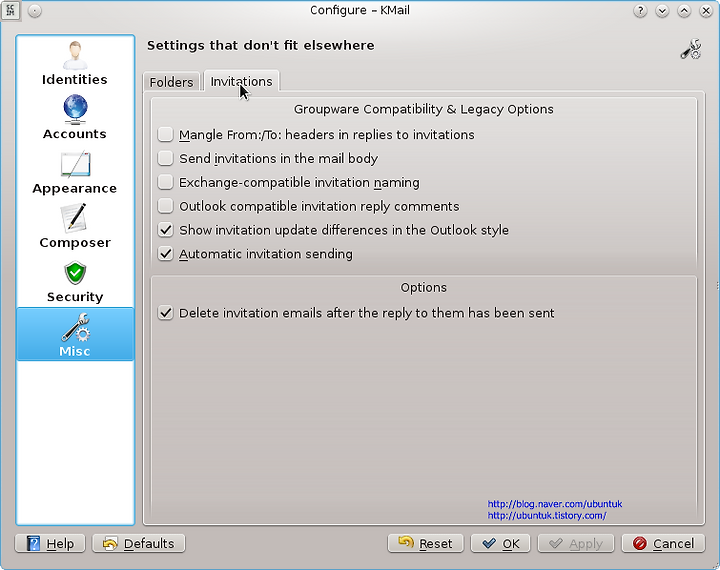Select the Misc settings page
The width and height of the screenshot is (720, 570).
(75, 334)
